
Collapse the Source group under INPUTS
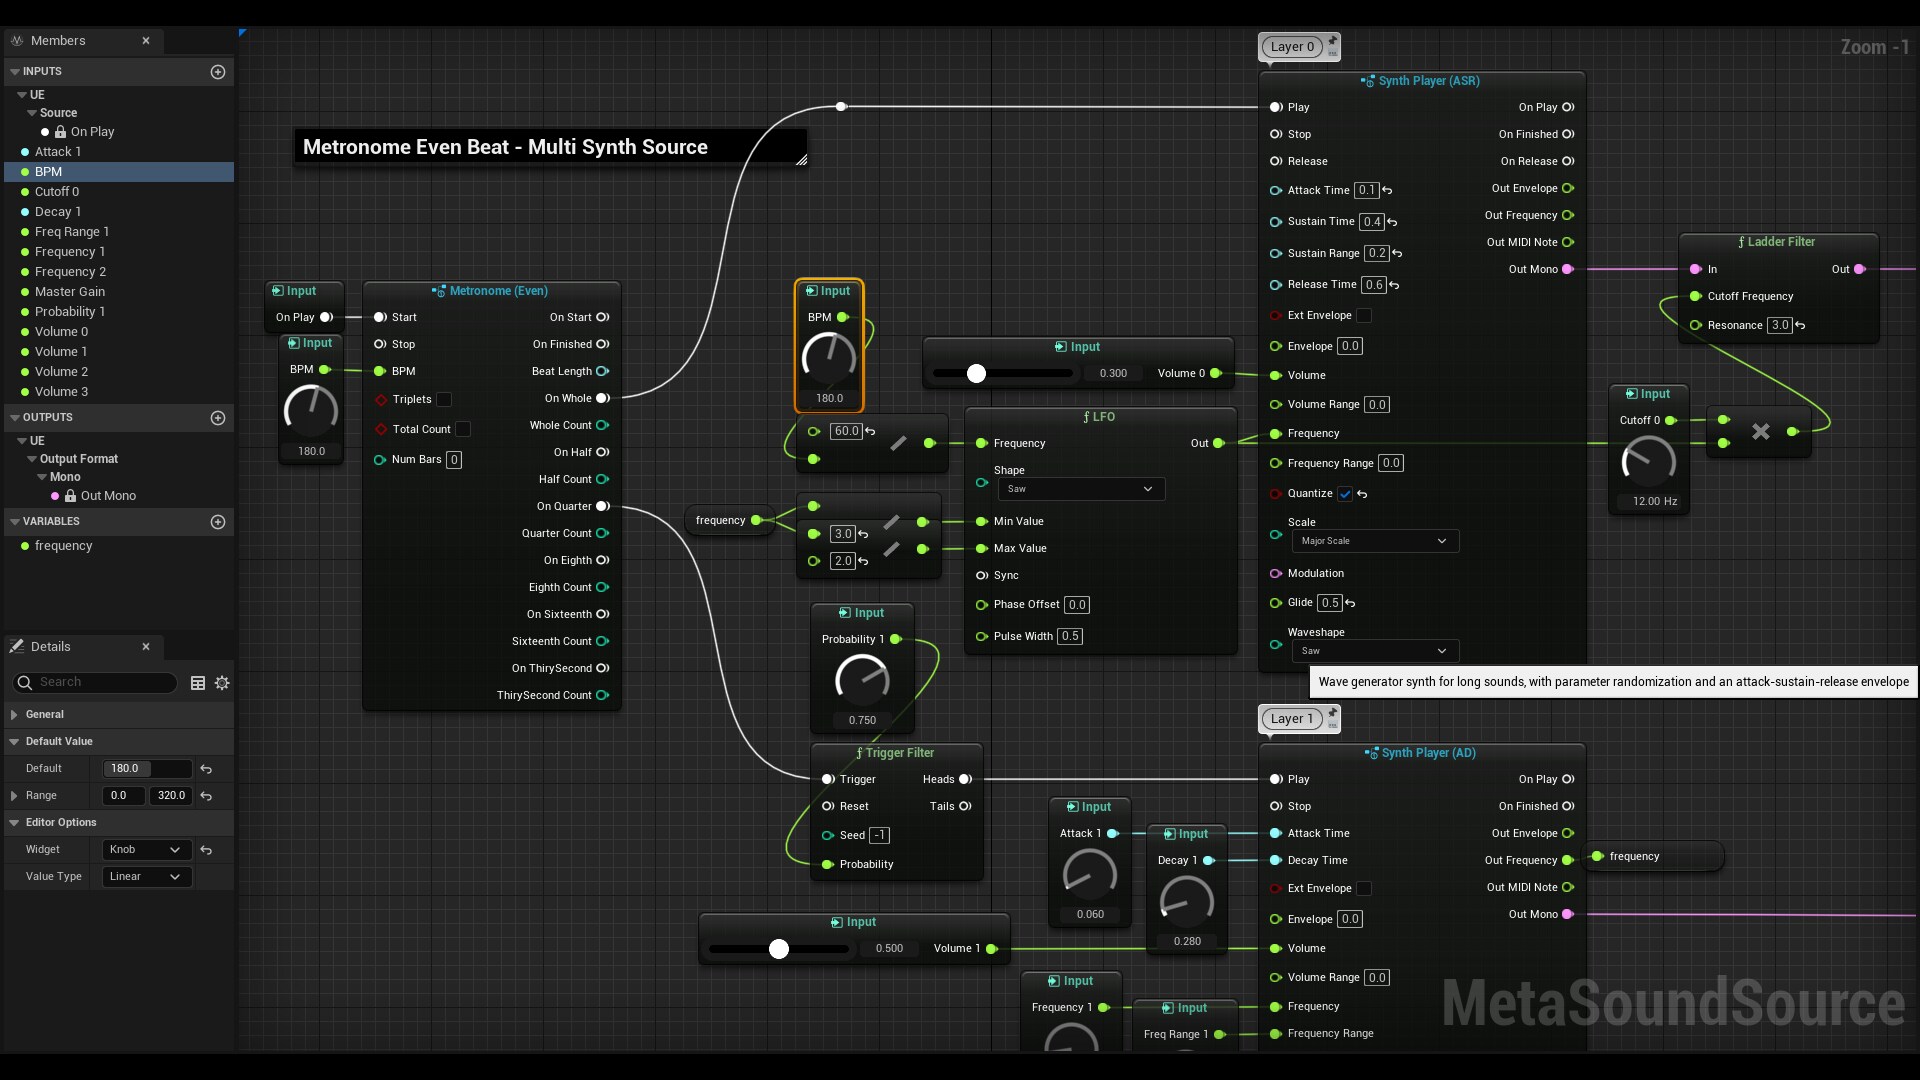(x=34, y=112)
